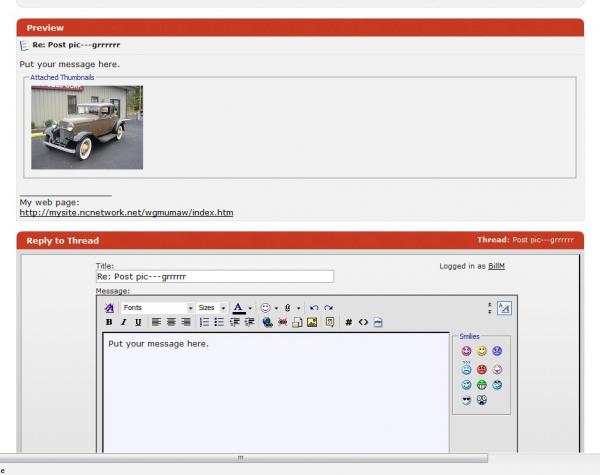Click the 'Put your message here.' preview text
This screenshot has width=600, height=475.
tap(69, 64)
